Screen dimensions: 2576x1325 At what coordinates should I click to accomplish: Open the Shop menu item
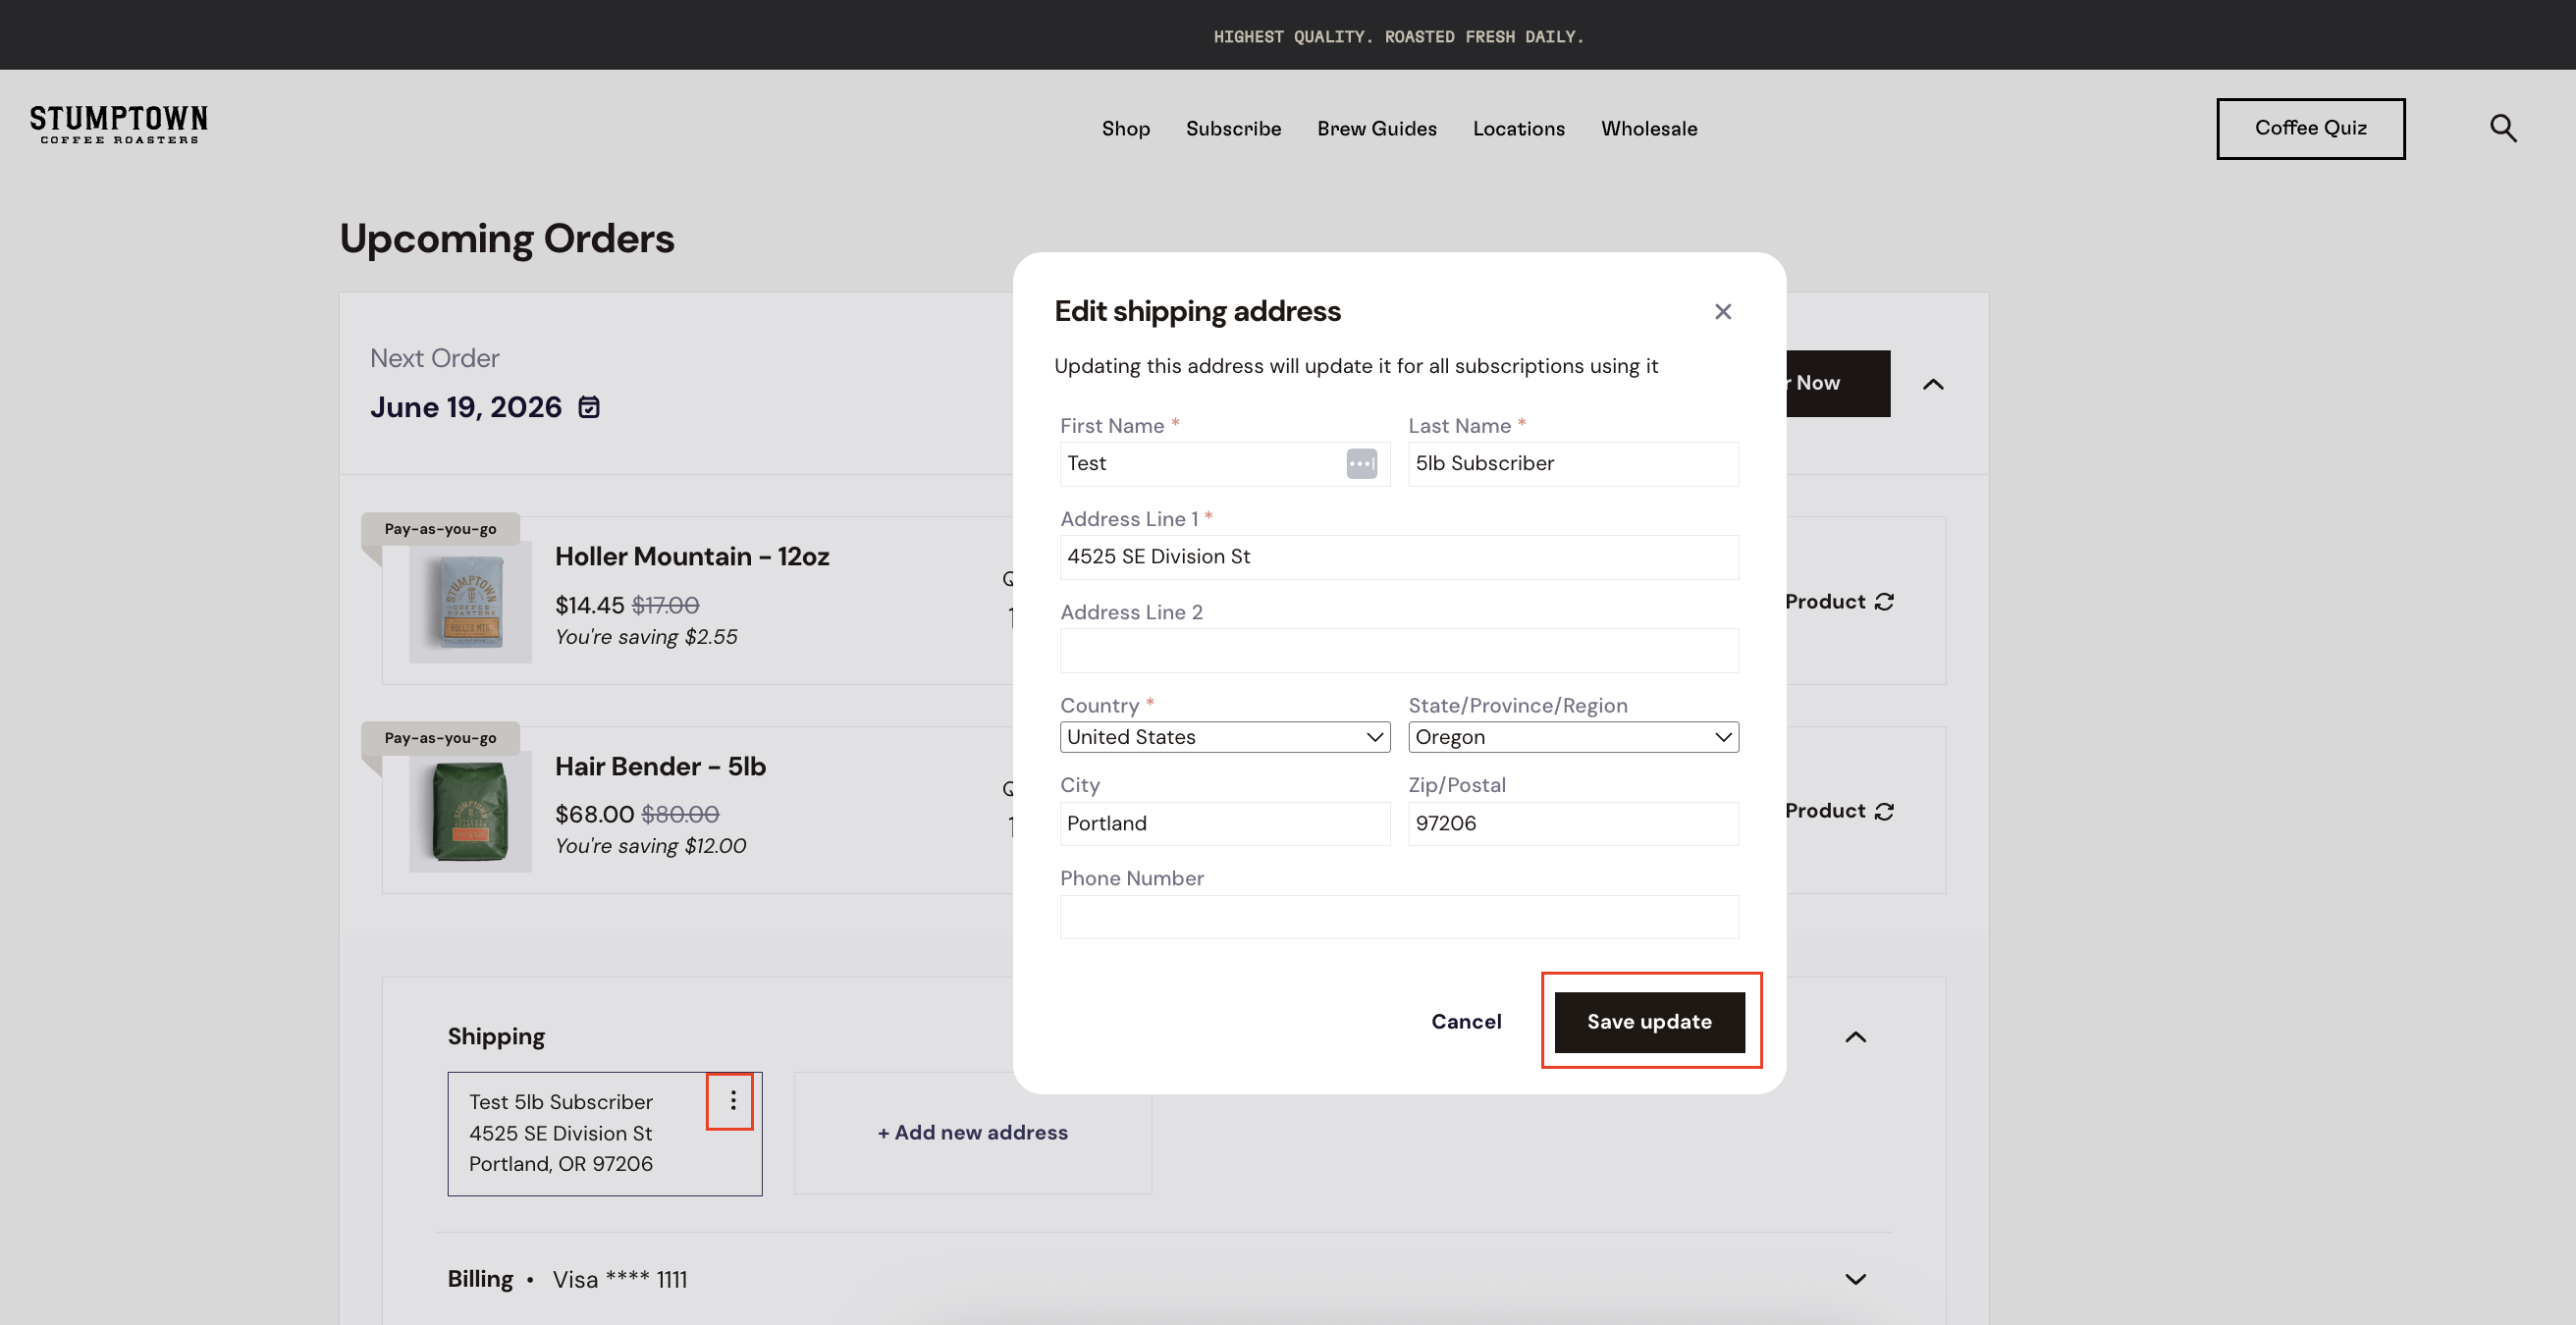click(x=1125, y=129)
